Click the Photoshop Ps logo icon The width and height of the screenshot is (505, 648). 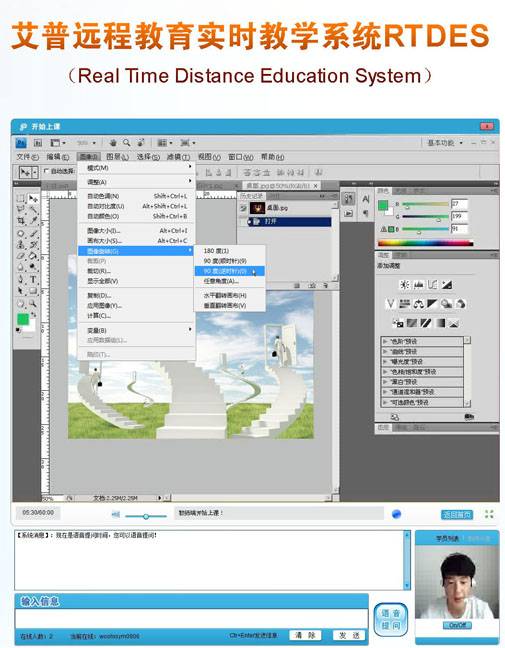[x=21, y=143]
